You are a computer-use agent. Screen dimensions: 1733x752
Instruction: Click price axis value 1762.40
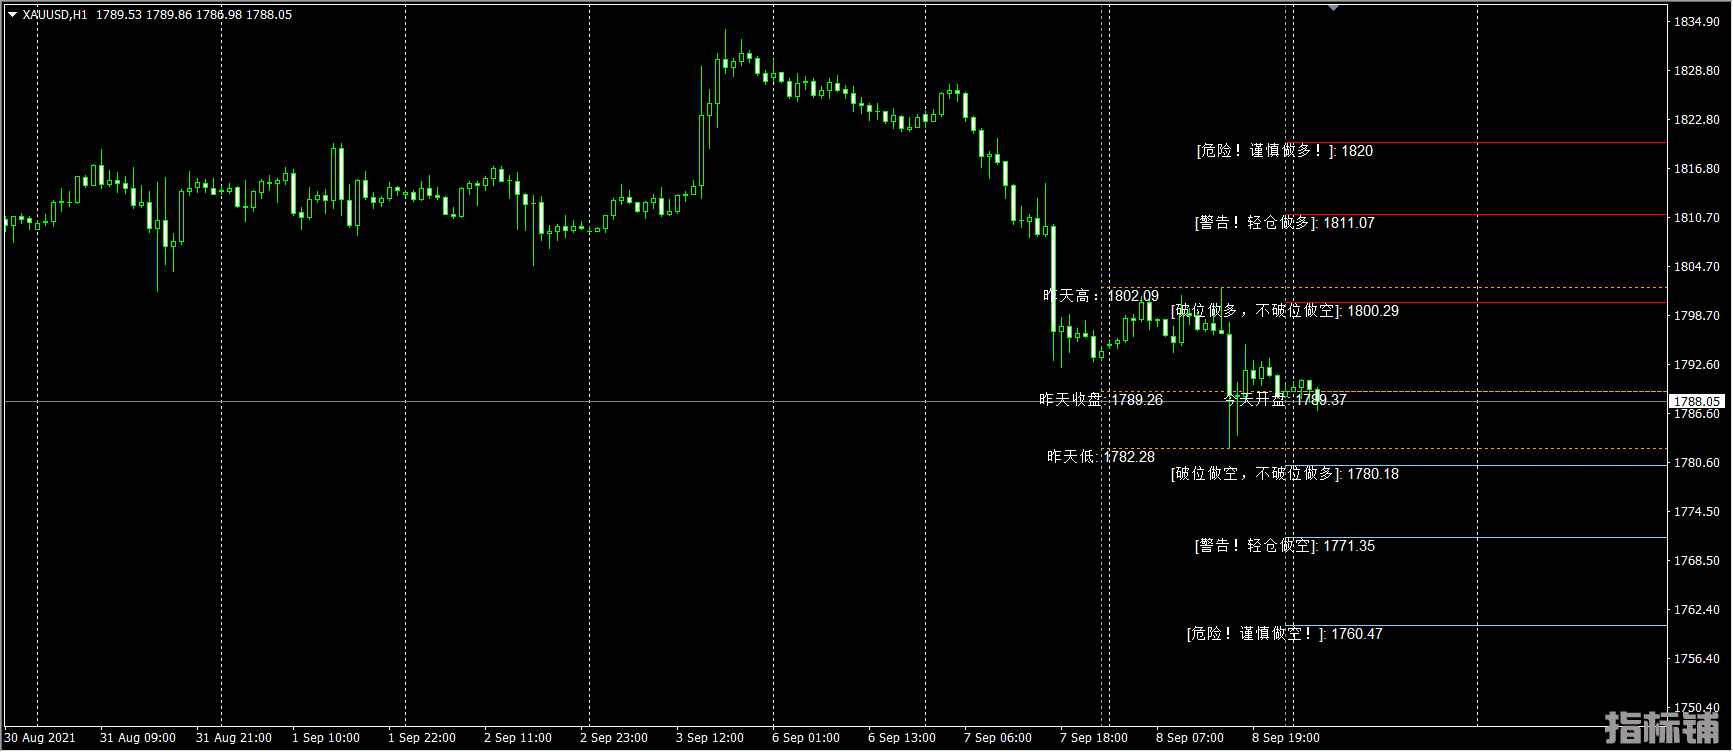tap(1697, 610)
